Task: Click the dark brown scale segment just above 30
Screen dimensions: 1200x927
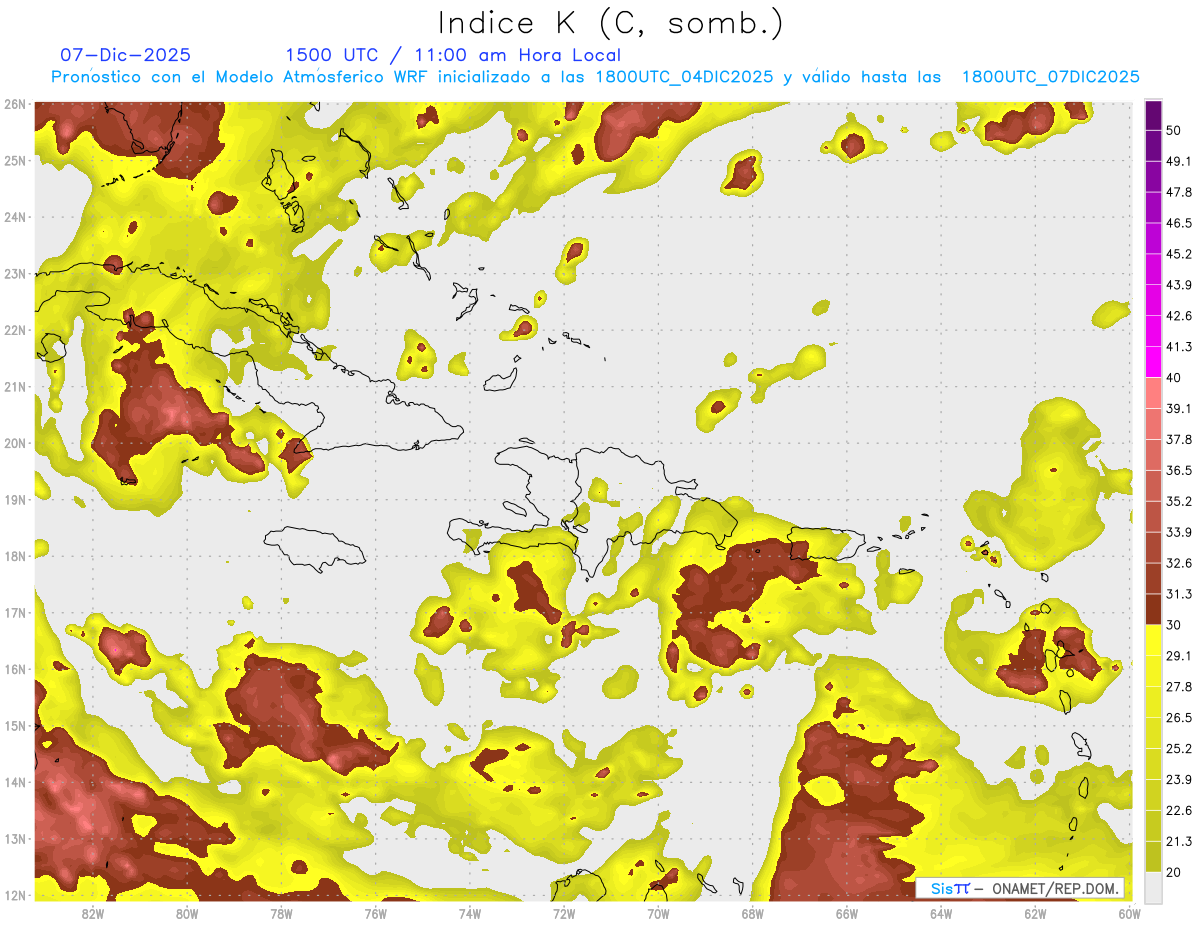Action: (1153, 609)
